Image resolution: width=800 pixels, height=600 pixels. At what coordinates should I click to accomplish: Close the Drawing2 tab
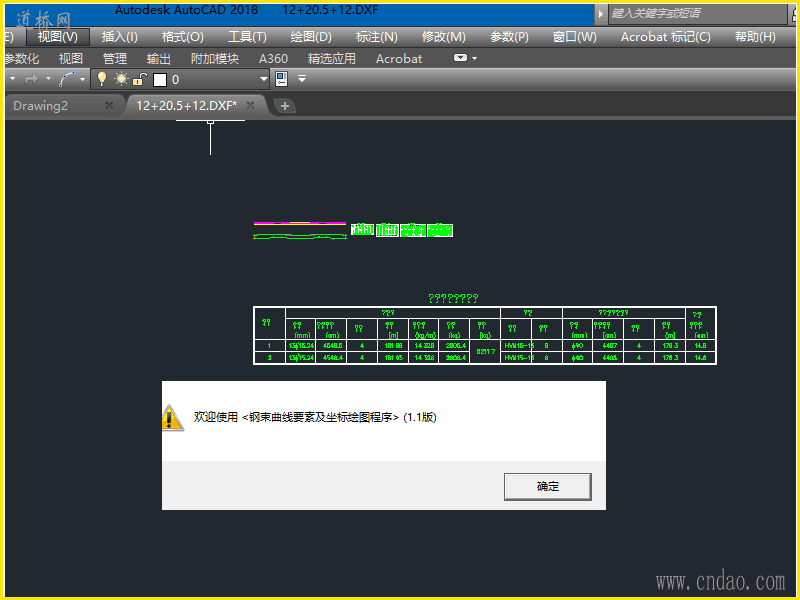click(x=109, y=105)
